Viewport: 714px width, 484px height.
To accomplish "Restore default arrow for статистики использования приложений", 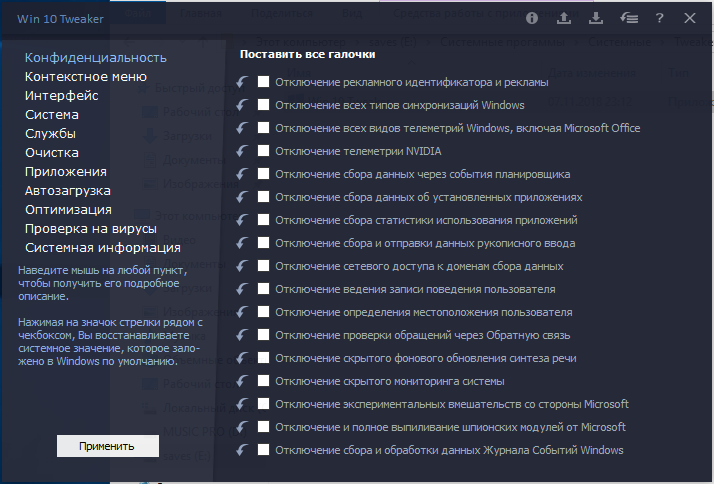I will [x=242, y=220].
